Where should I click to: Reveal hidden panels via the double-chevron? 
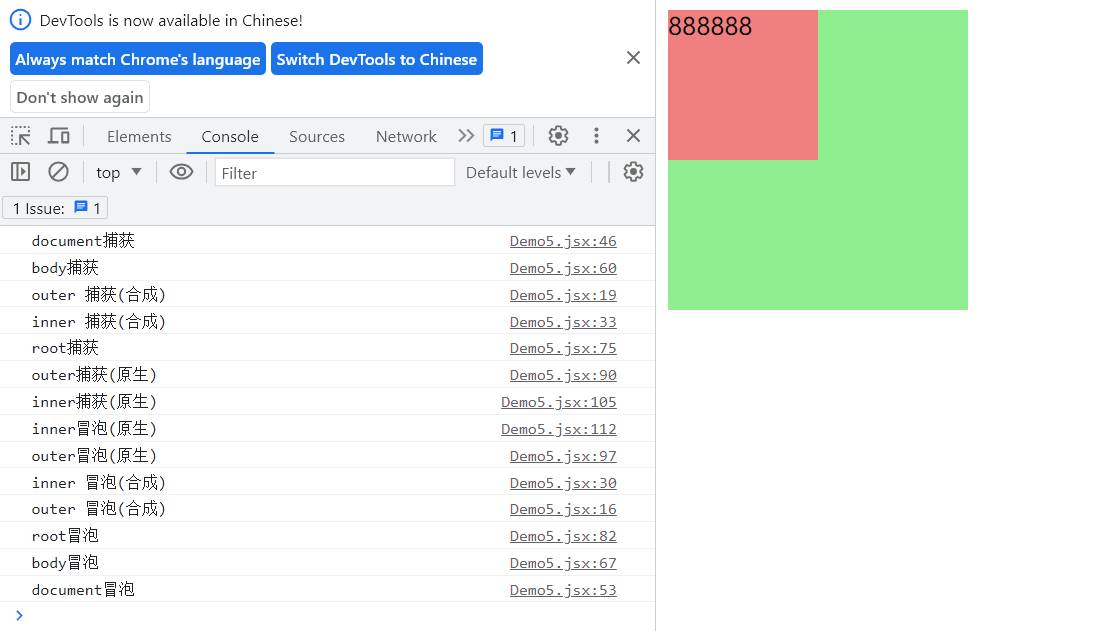[465, 135]
